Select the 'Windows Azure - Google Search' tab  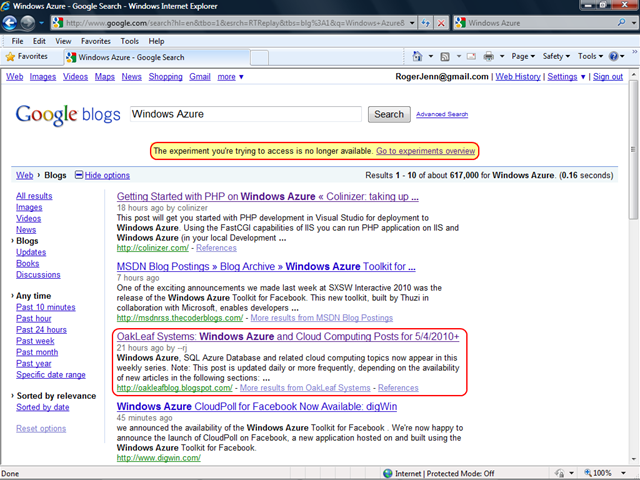[157, 57]
